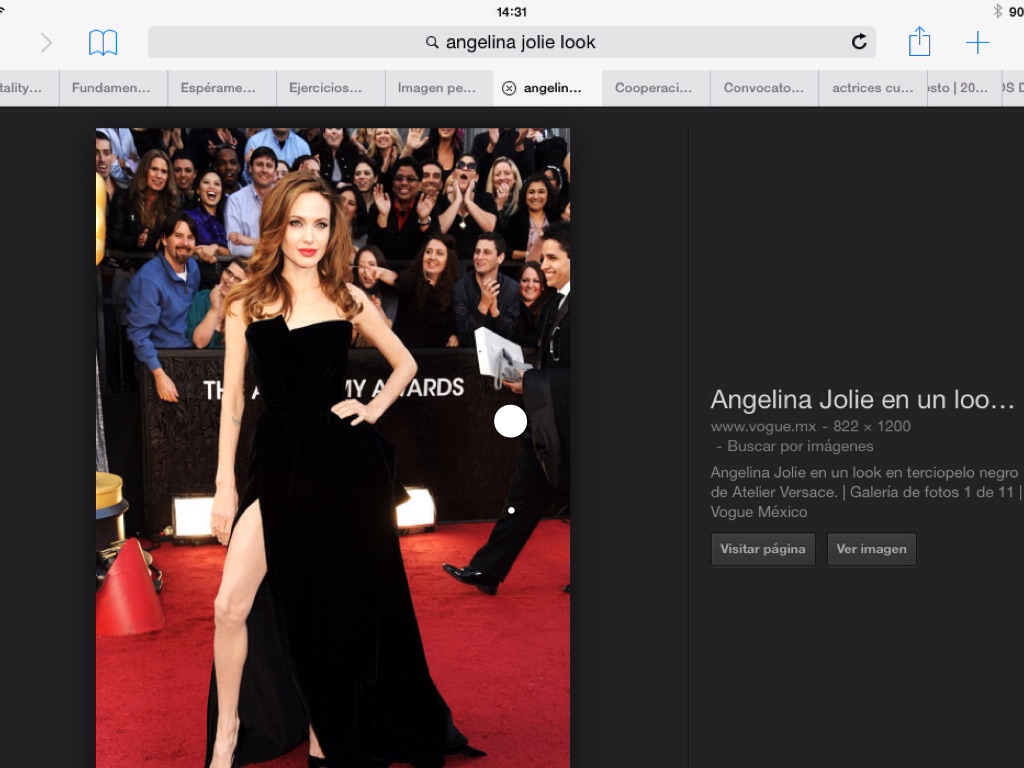Image resolution: width=1024 pixels, height=768 pixels.
Task: Switch to 'actrices cu...' tab
Action: tap(872, 88)
